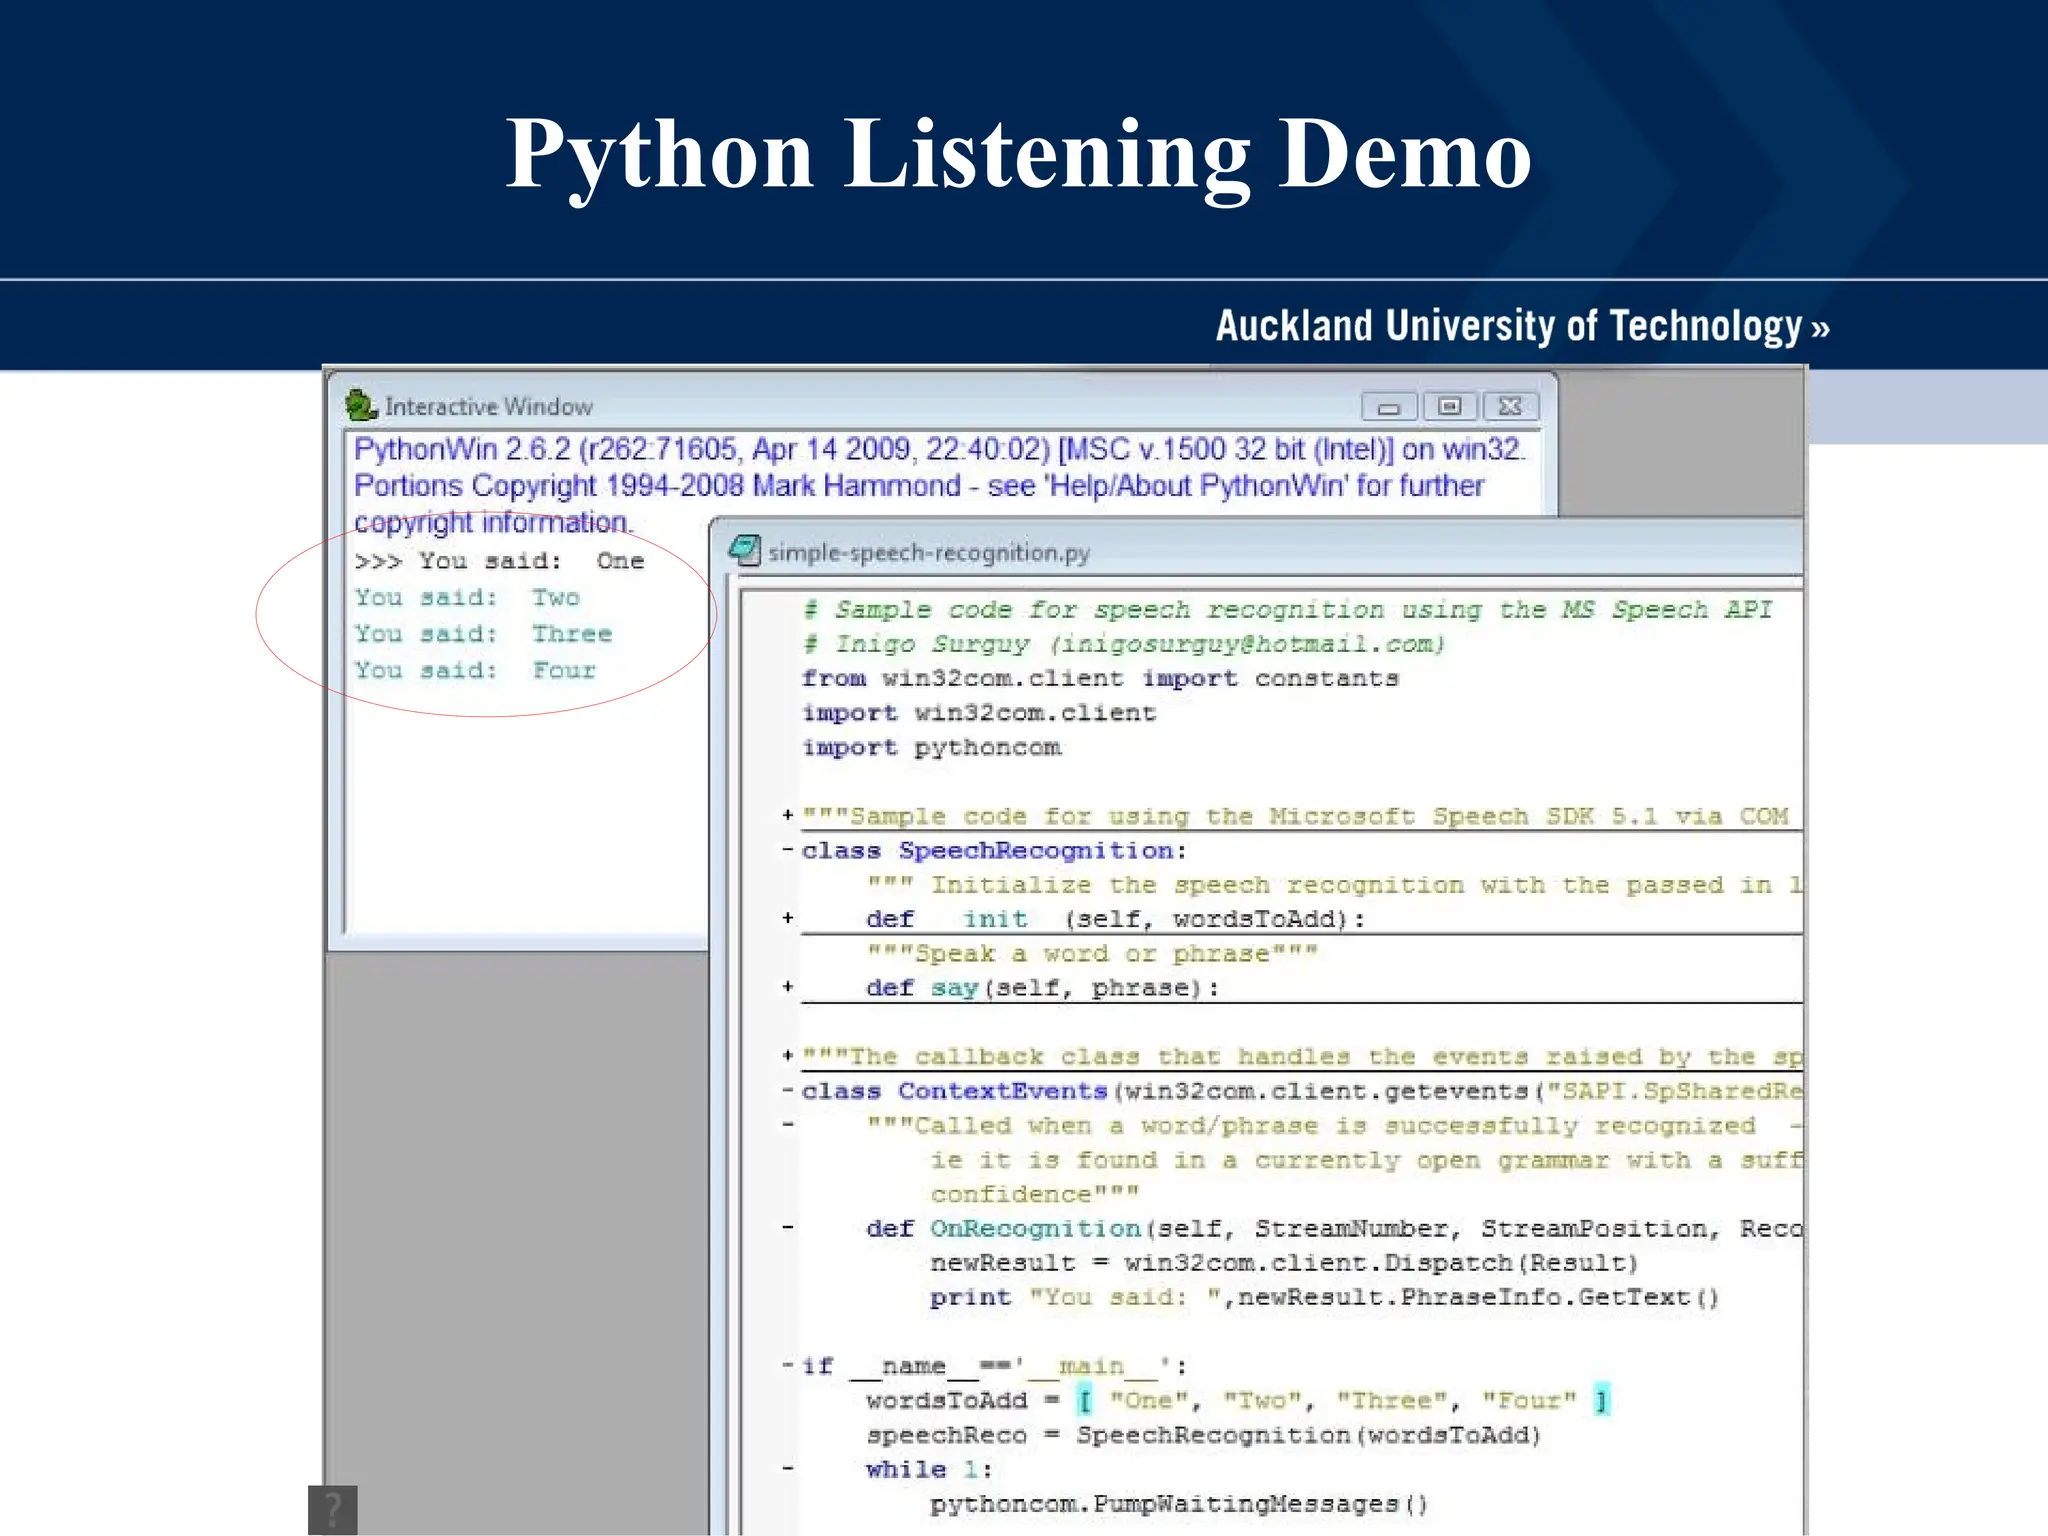Click the 'Portions Copyright 1994-2008 Mark Hammond' line
2048x1536 pixels.
[919, 486]
